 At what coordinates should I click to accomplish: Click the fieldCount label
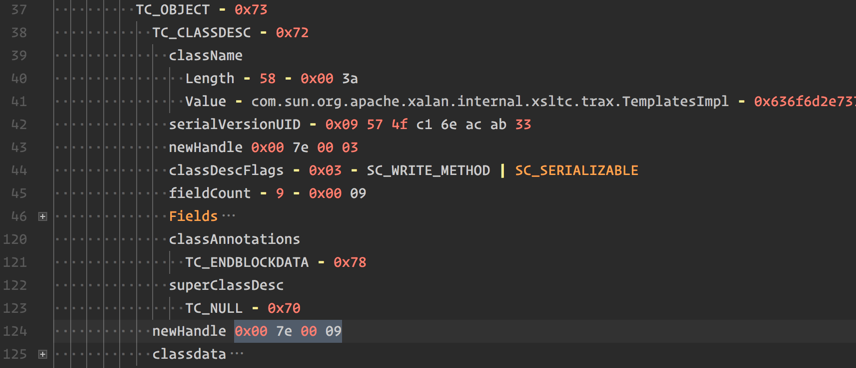[210, 193]
